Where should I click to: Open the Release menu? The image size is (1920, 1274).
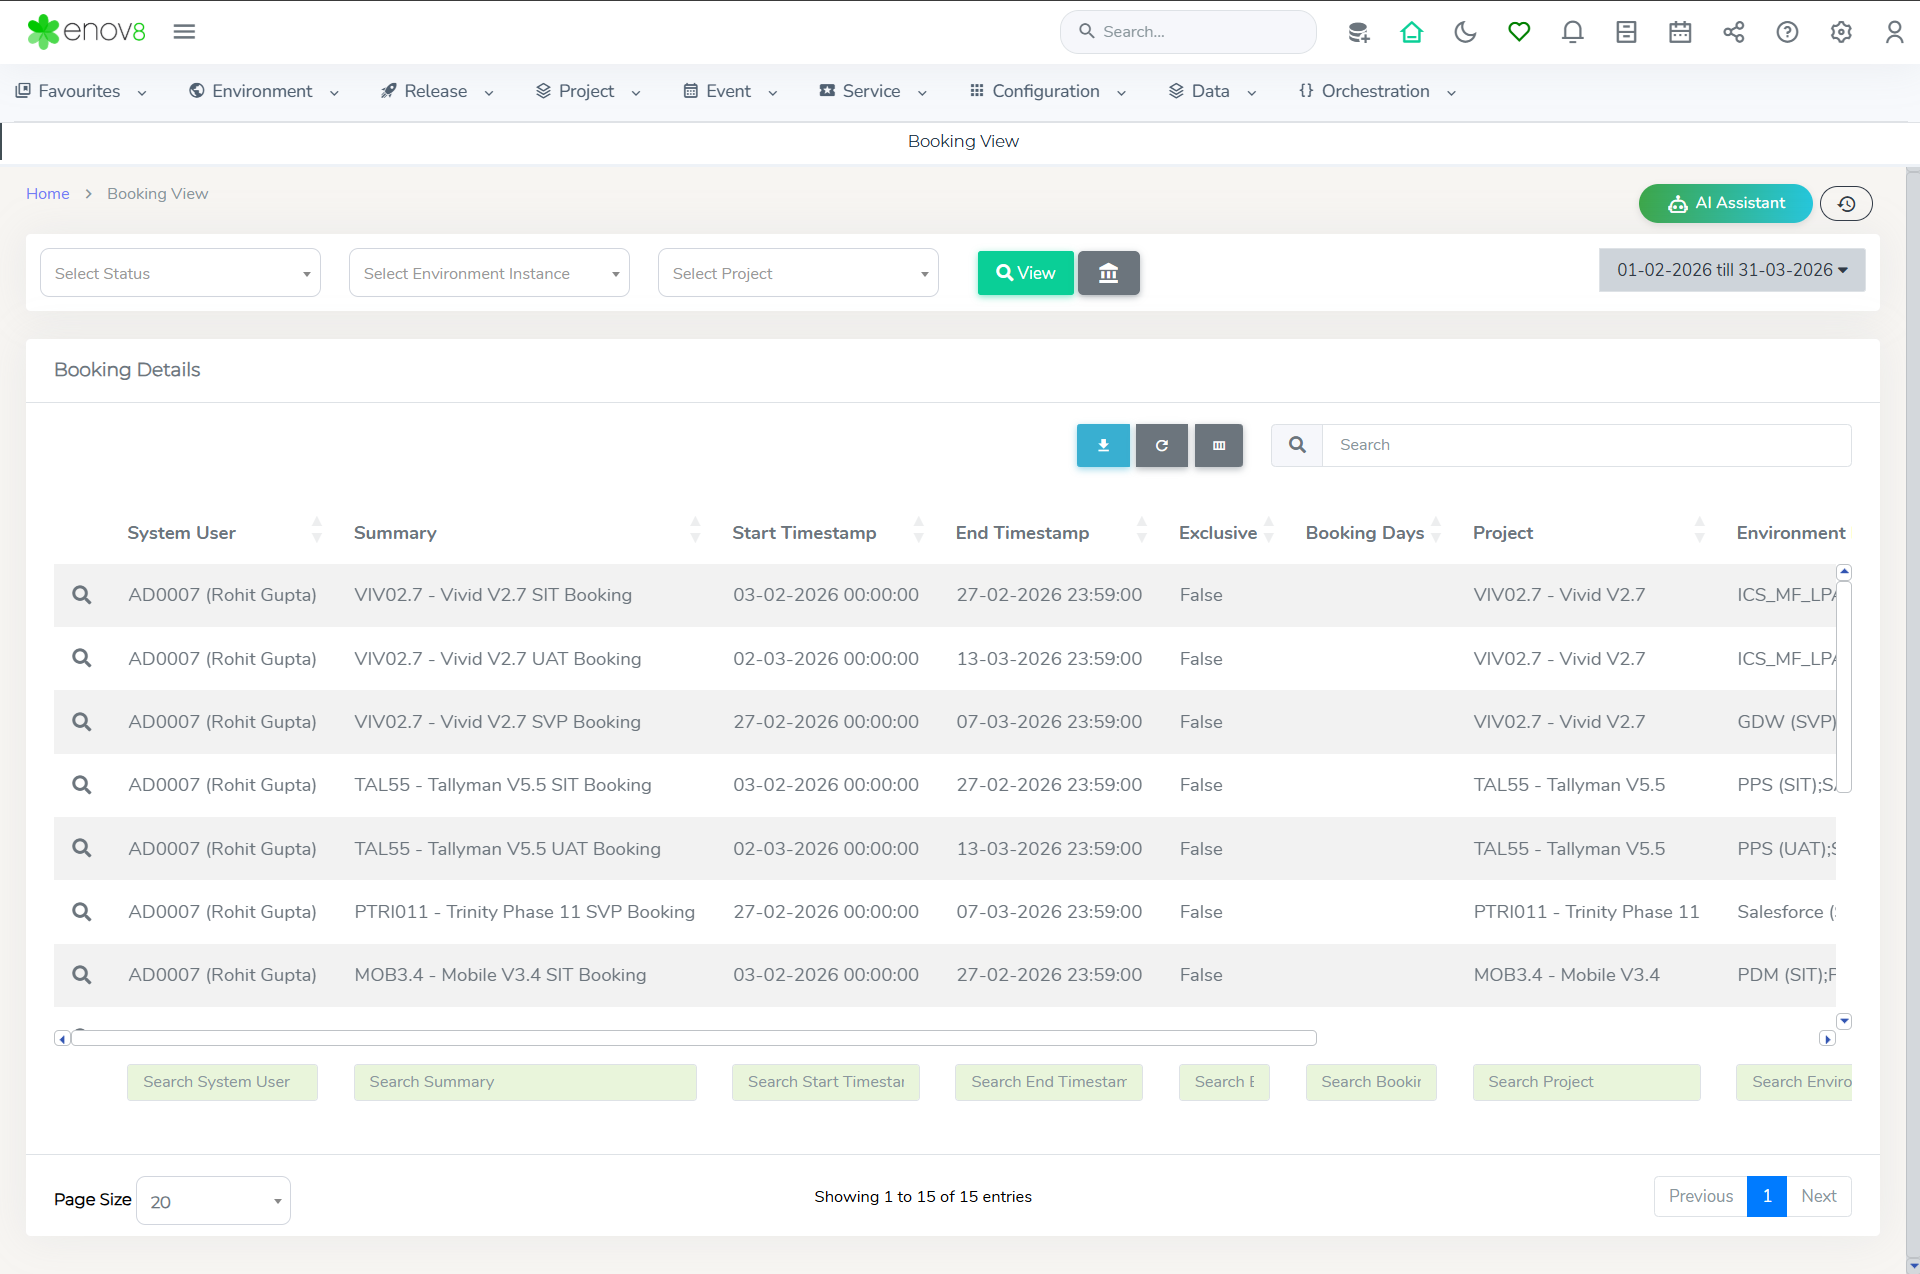click(x=437, y=91)
